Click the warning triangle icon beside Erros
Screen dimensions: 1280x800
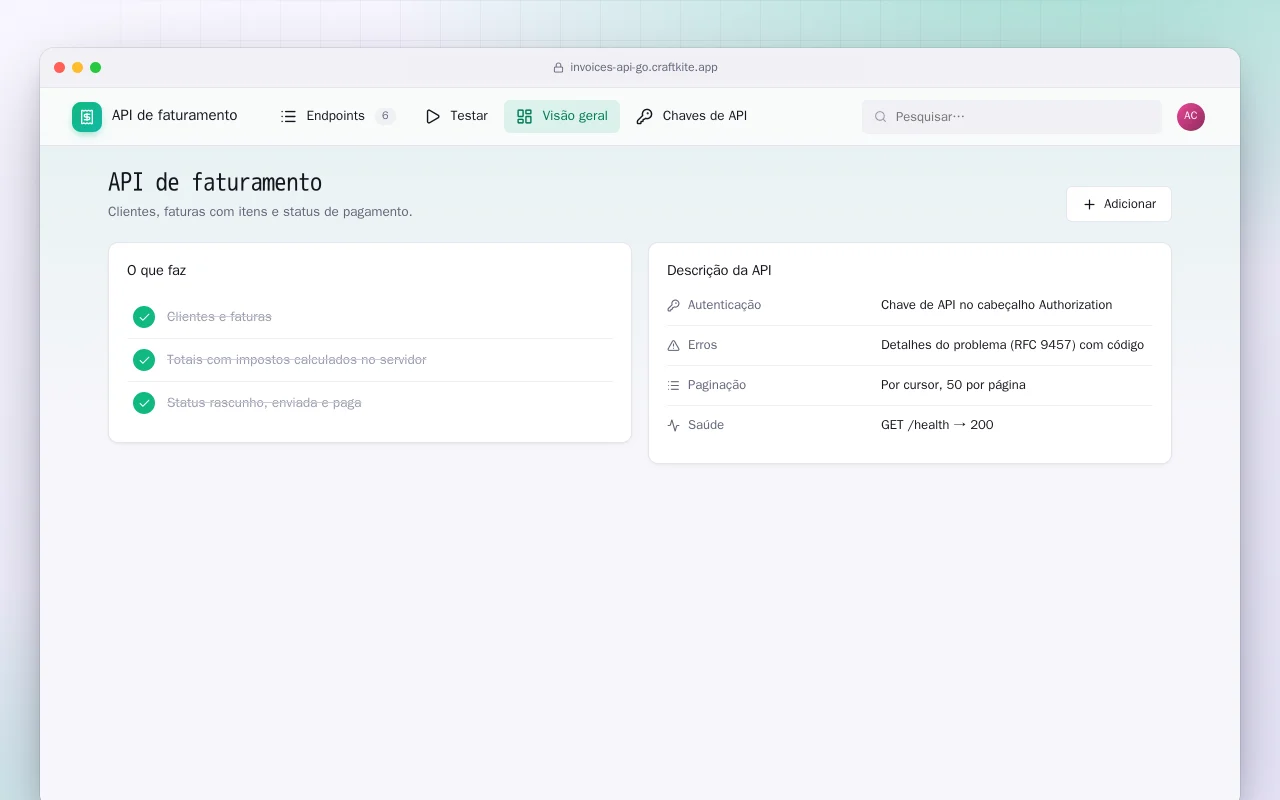coord(673,345)
